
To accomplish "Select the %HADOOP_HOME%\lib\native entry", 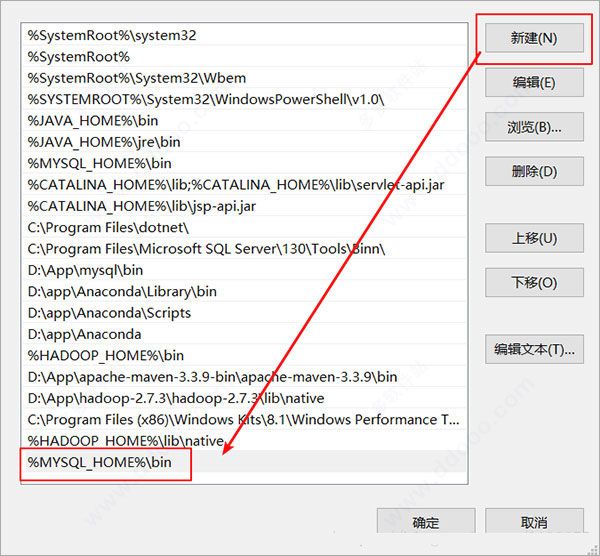I will [244, 441].
